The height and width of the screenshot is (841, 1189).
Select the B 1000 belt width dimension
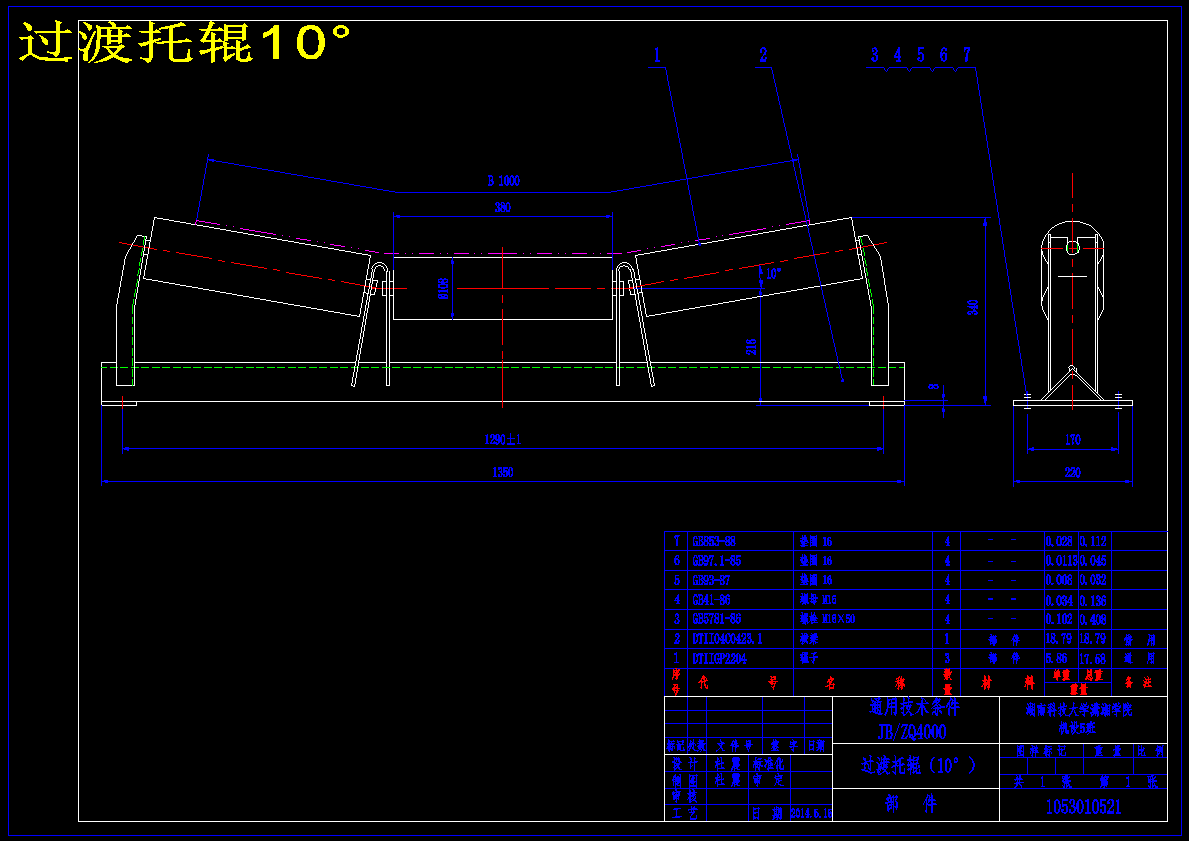504,181
